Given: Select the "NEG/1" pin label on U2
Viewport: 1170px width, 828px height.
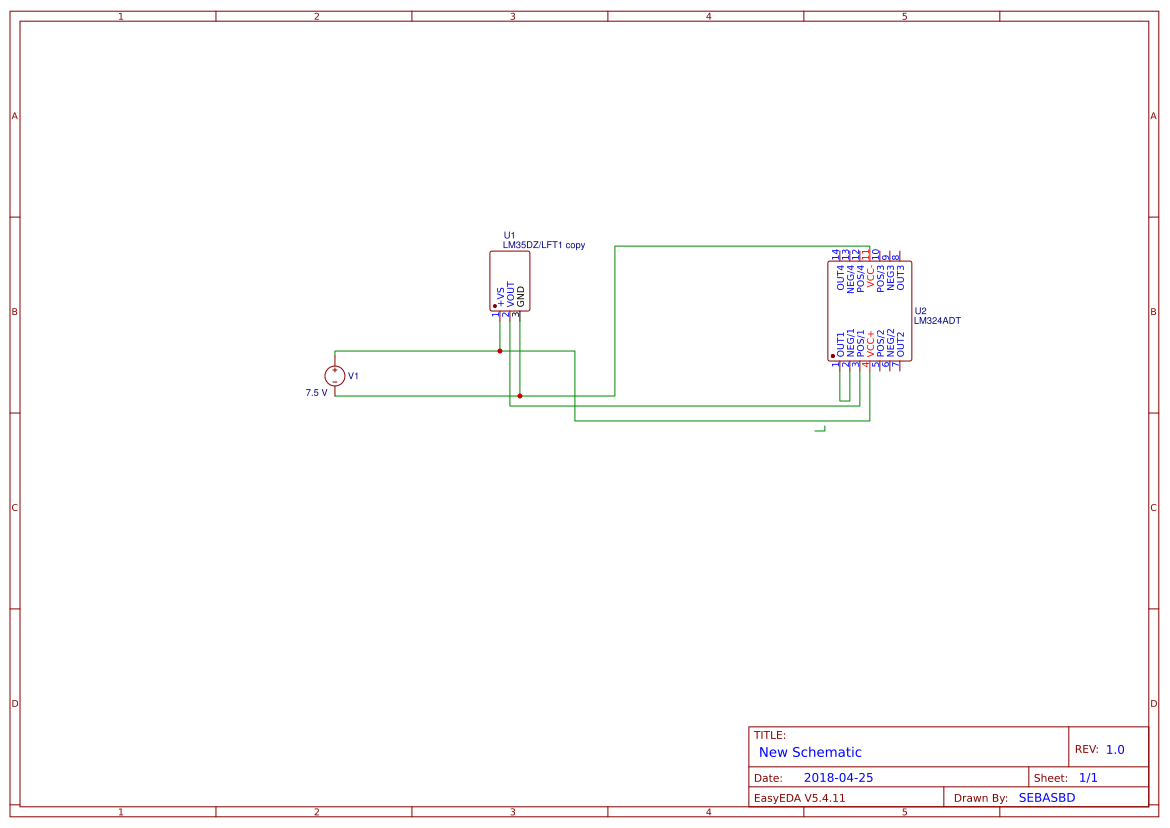Looking at the screenshot, I should click(851, 343).
